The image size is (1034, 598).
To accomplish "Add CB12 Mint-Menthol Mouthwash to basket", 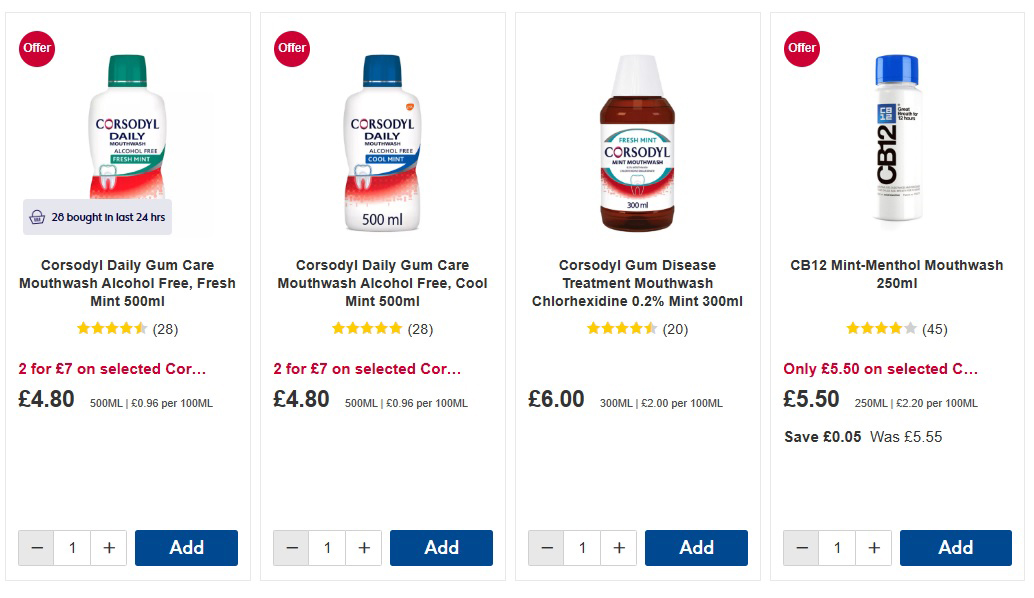I will click(955, 548).
